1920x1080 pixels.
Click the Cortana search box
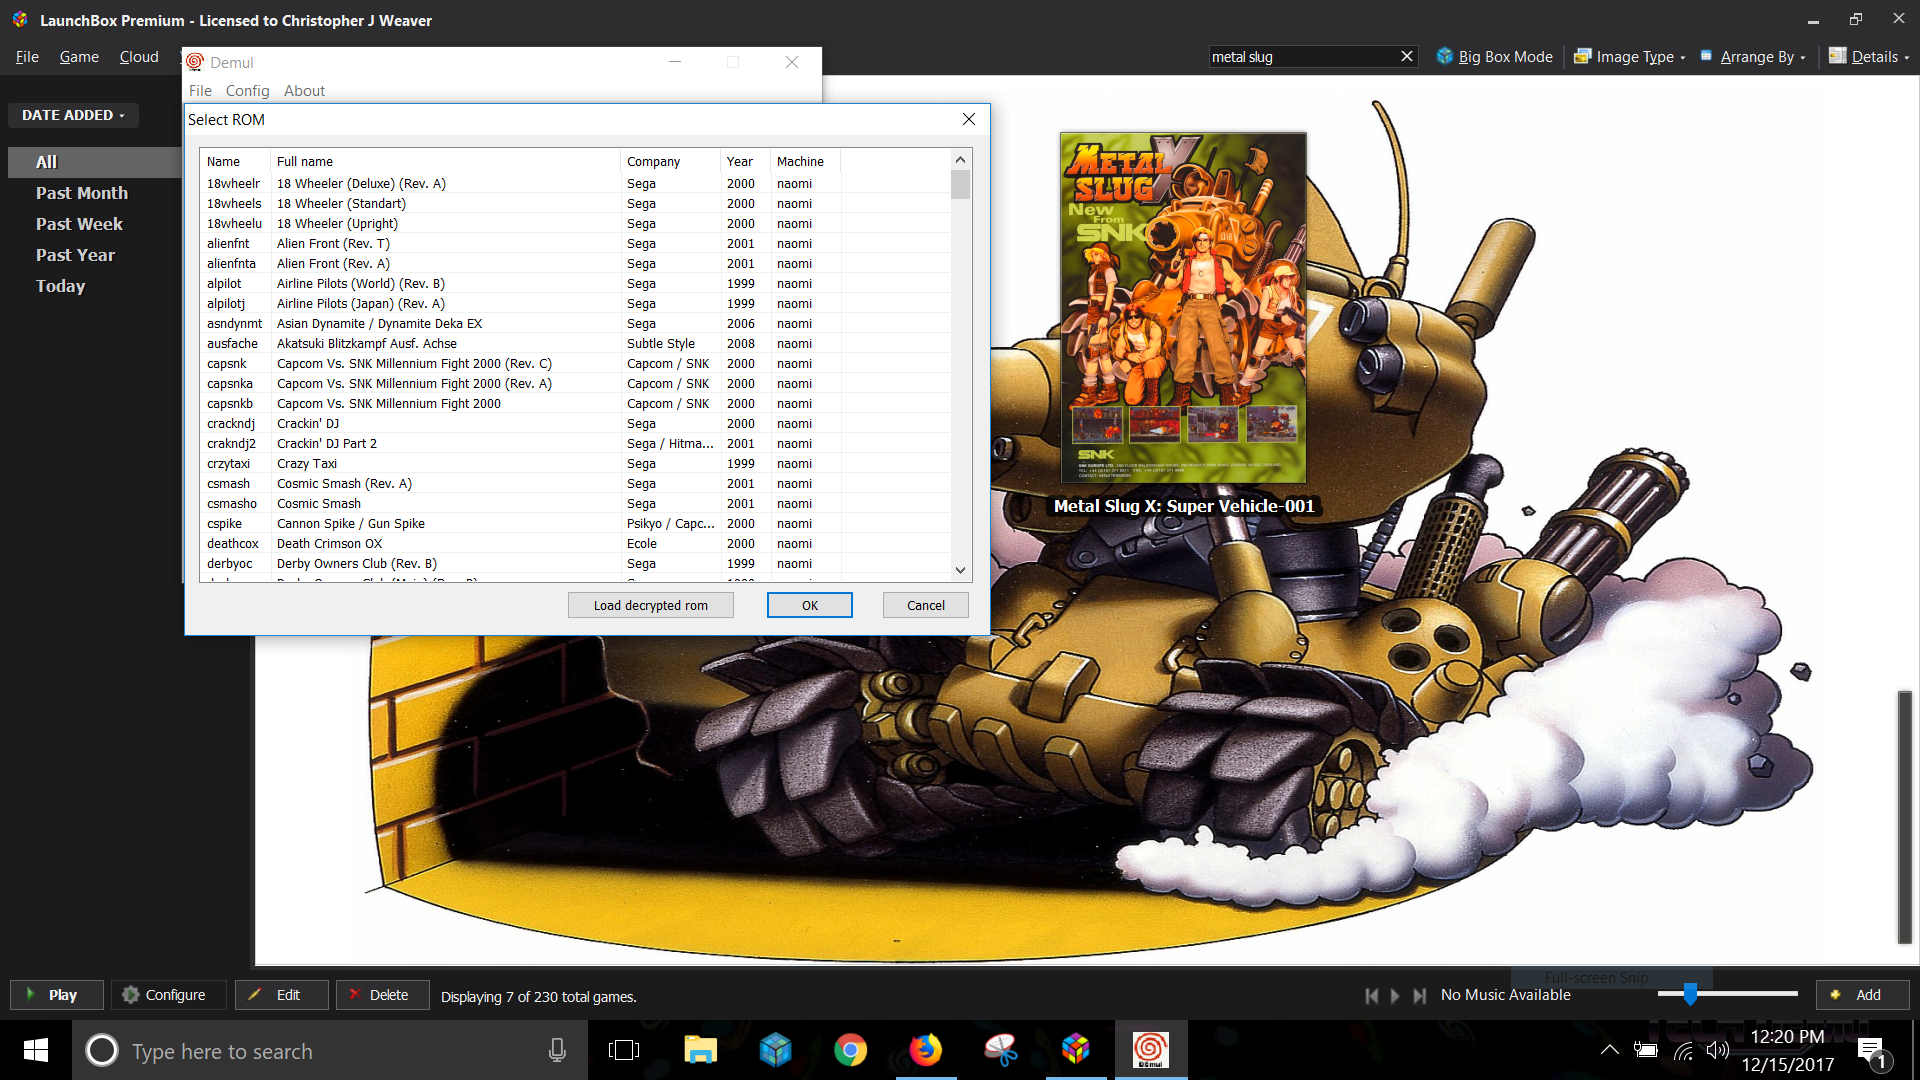tap(330, 1050)
